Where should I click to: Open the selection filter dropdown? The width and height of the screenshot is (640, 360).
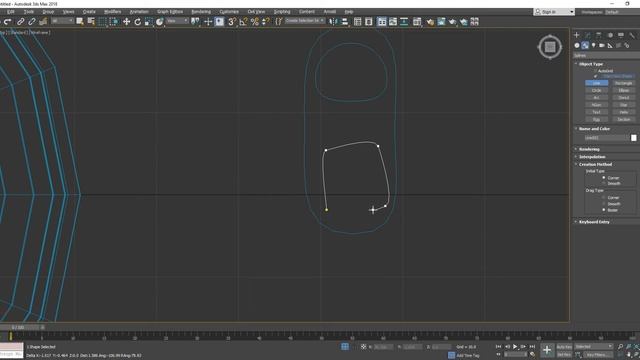(62, 21)
